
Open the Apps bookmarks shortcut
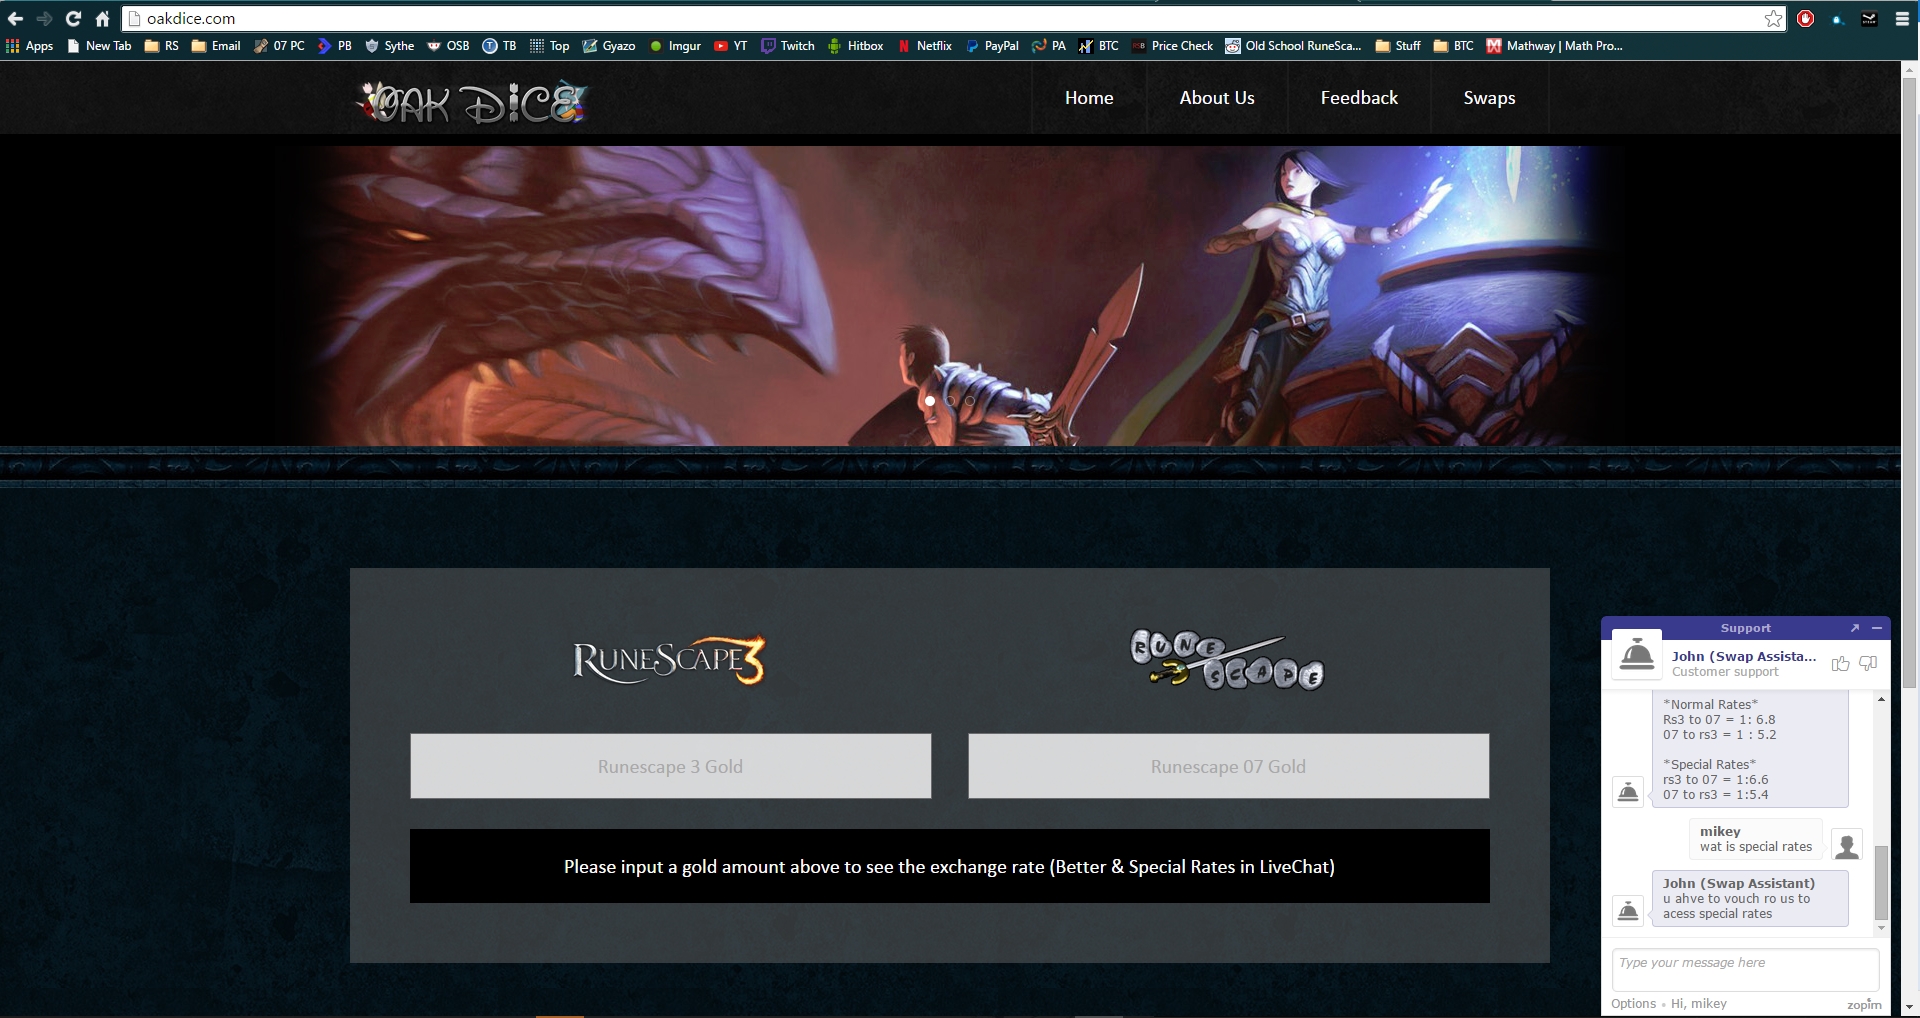30,46
